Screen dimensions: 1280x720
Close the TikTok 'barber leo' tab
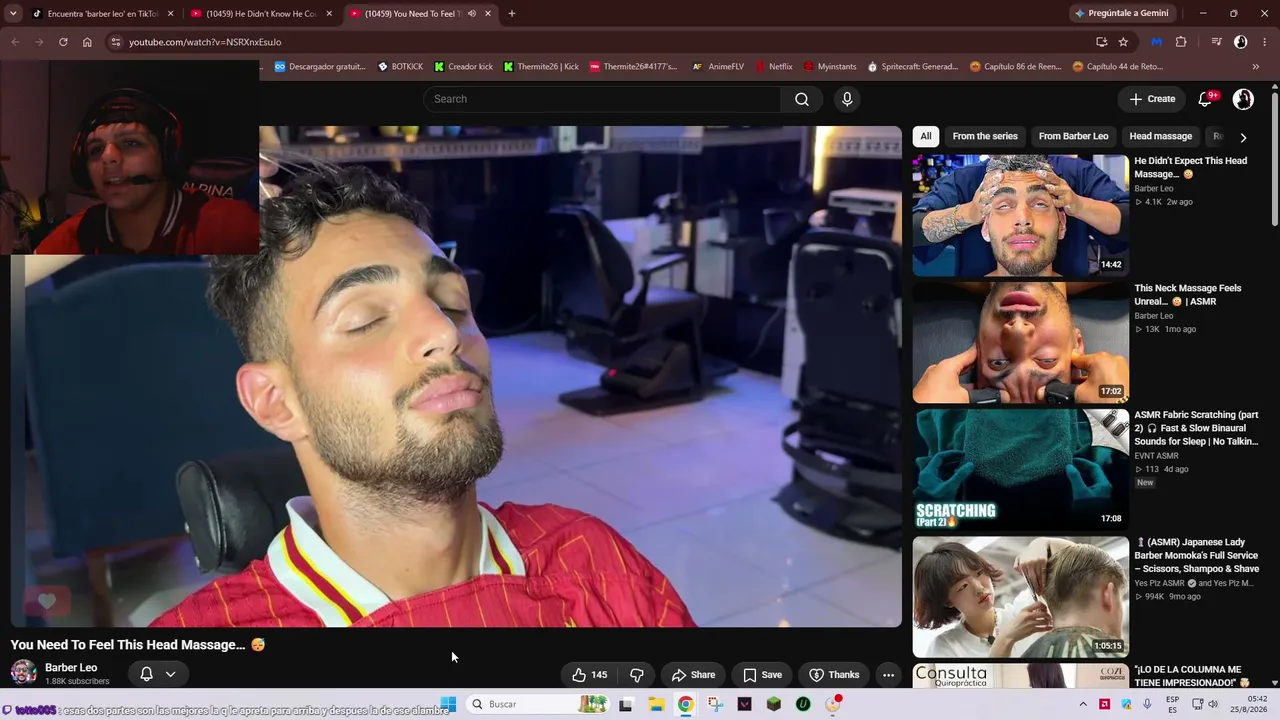point(171,14)
